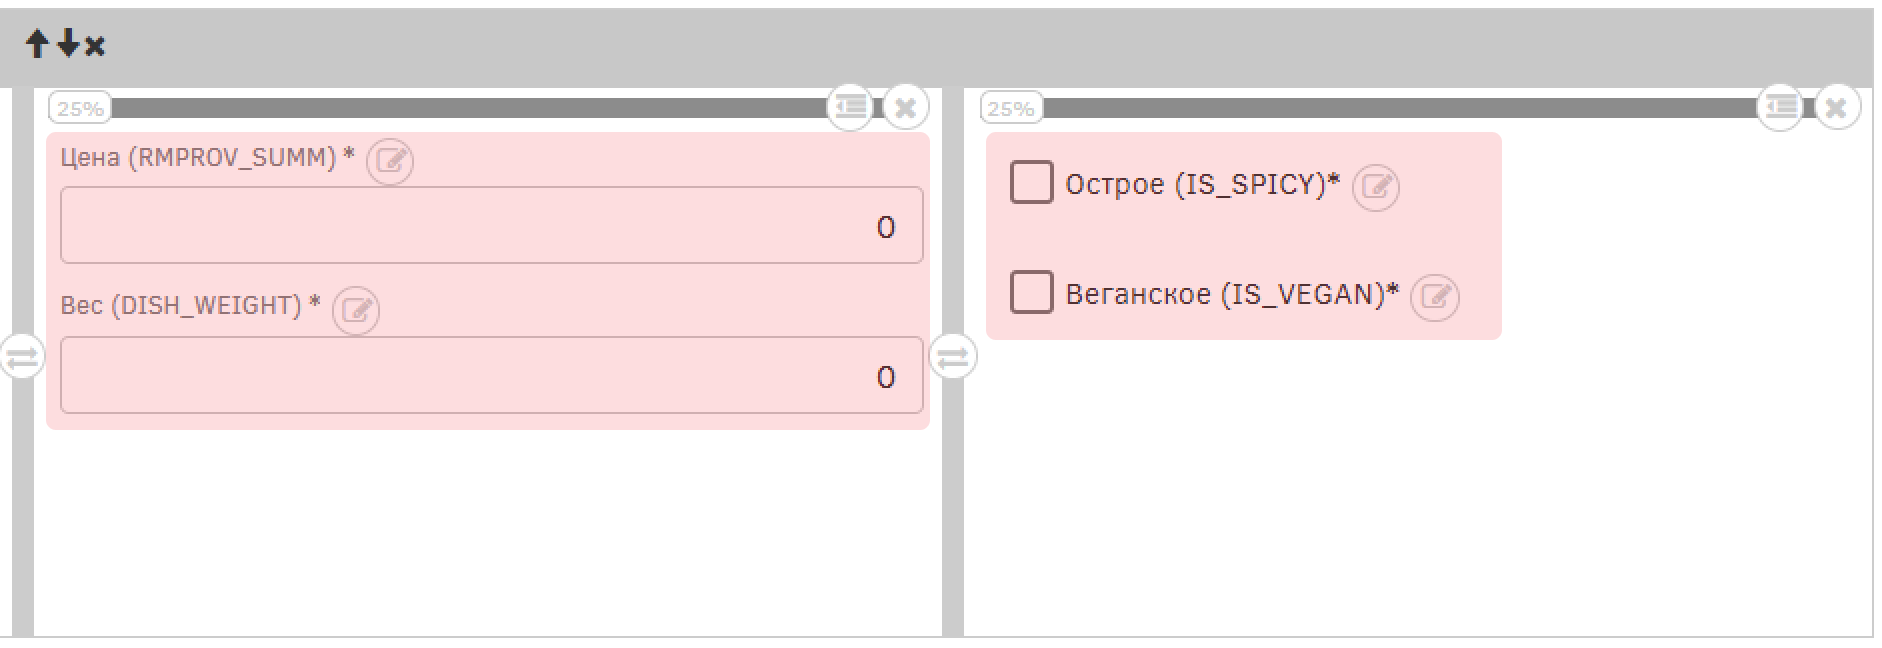Image resolution: width=1882 pixels, height=648 pixels.
Task: Click the left column 25% width badge
Action: (80, 108)
